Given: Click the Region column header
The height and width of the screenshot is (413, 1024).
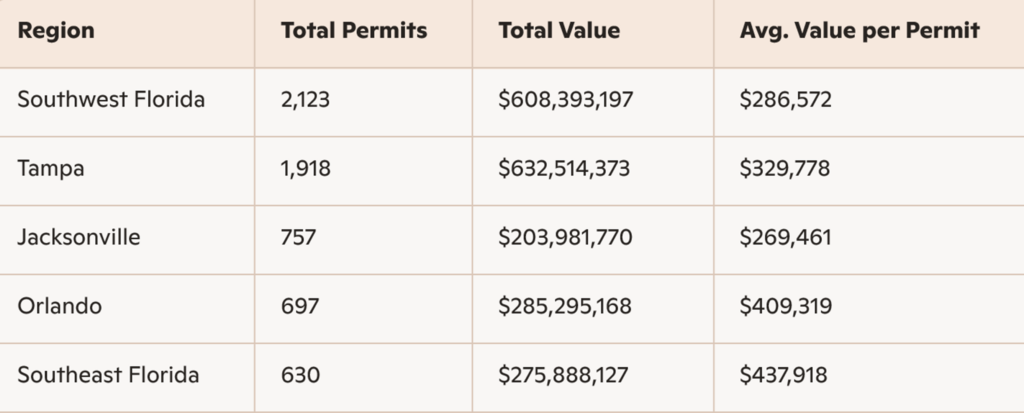Looking at the screenshot, I should (56, 31).
